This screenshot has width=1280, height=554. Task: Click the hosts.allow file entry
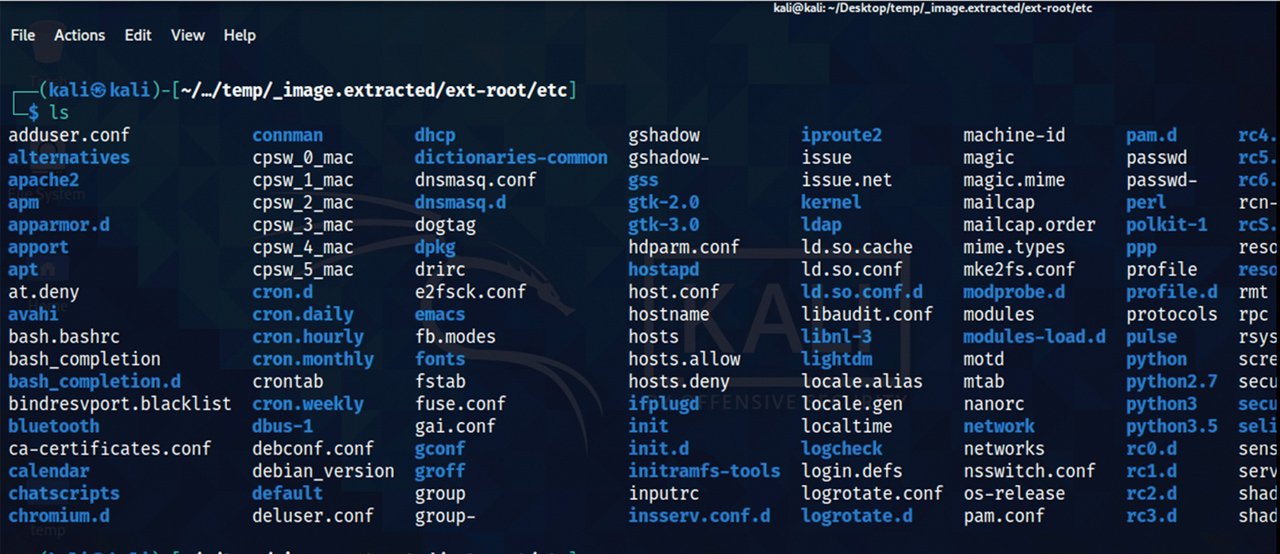point(684,359)
